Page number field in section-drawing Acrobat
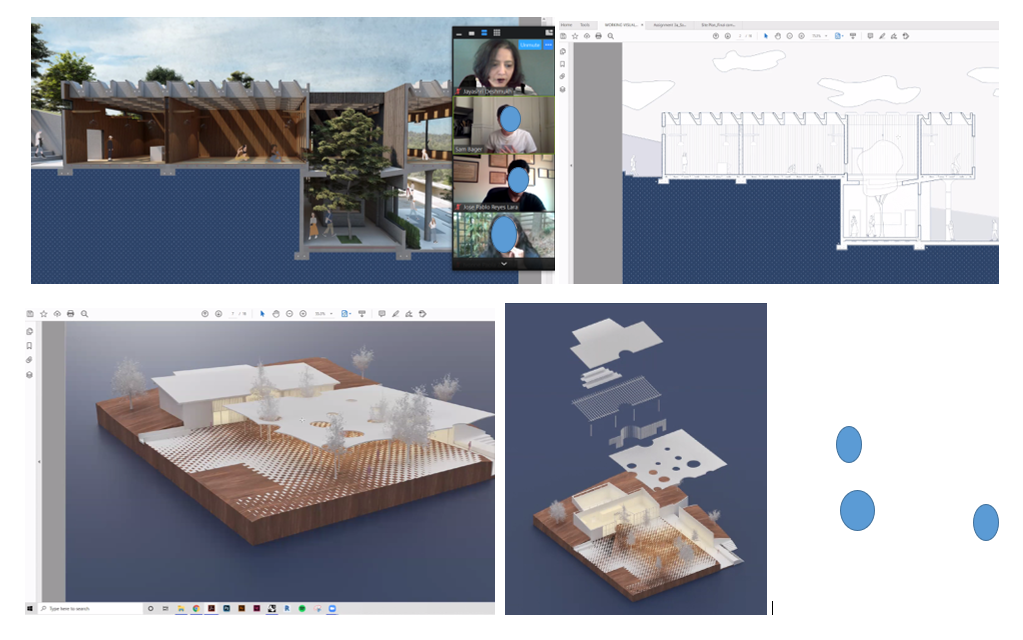This screenshot has height=640, width=1023. click(x=741, y=36)
